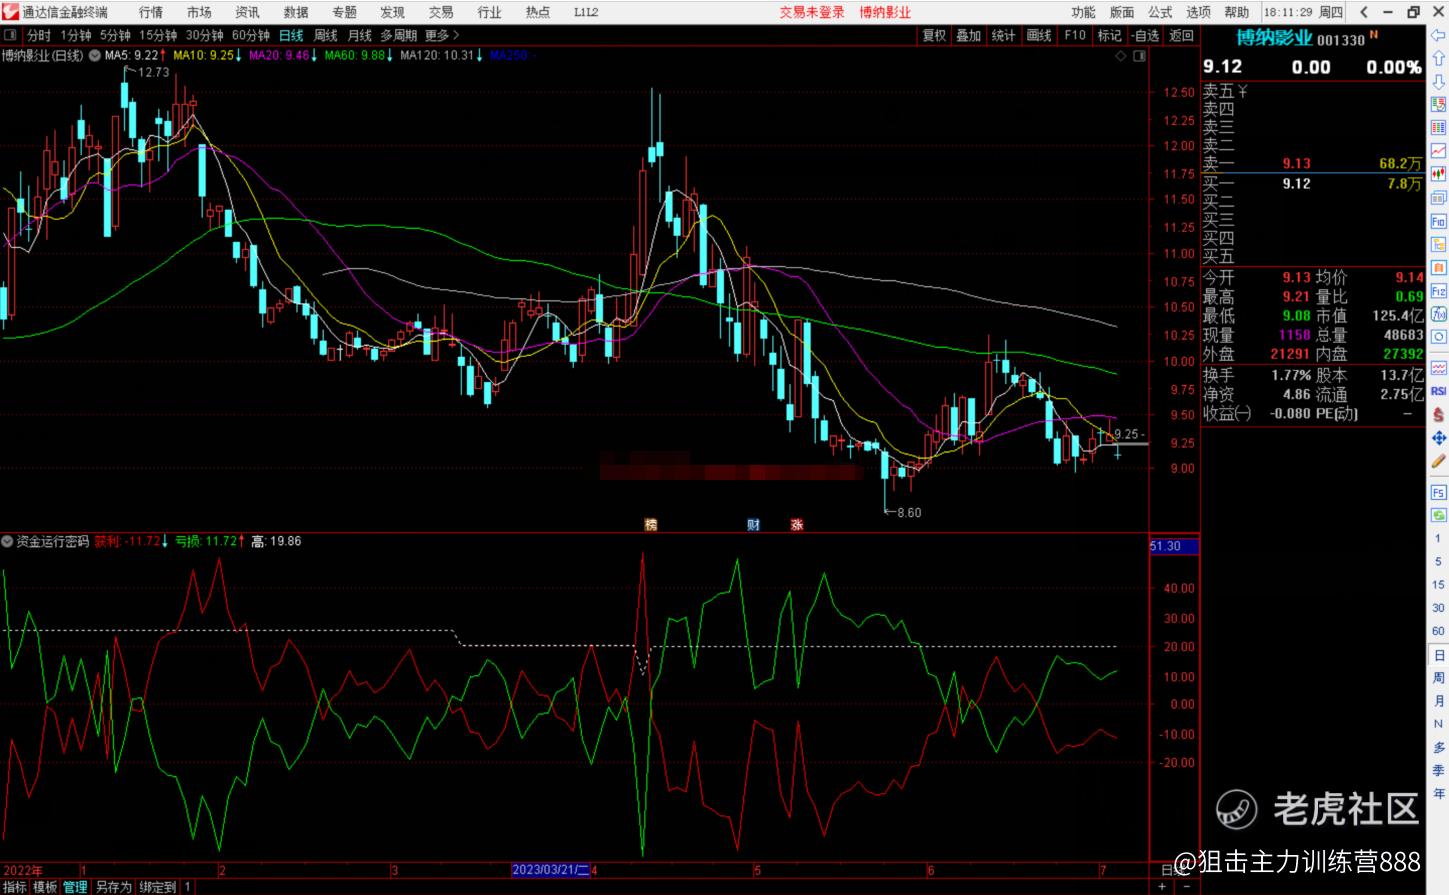
Task: Click the FS icon in right sidebar
Action: pyautogui.click(x=1438, y=492)
